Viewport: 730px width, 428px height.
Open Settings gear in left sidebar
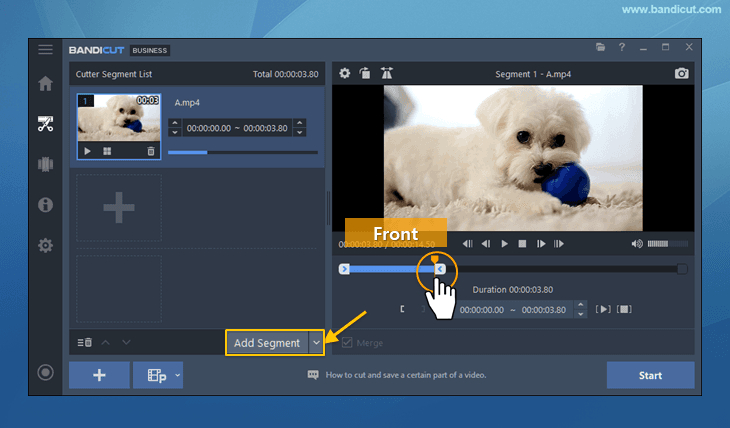tap(45, 245)
